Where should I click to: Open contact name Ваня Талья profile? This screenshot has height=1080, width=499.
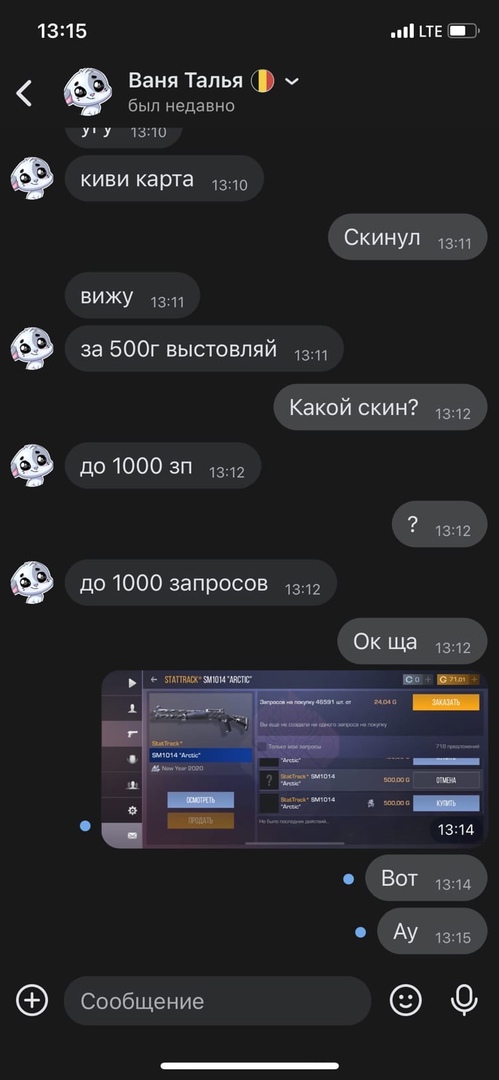pos(185,81)
